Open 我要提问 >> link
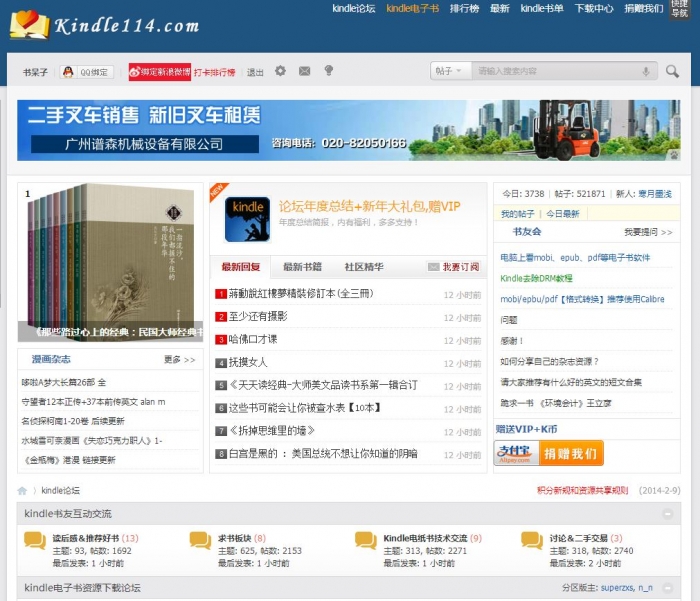Image resolution: width=700 pixels, height=601 pixels. click(x=648, y=232)
